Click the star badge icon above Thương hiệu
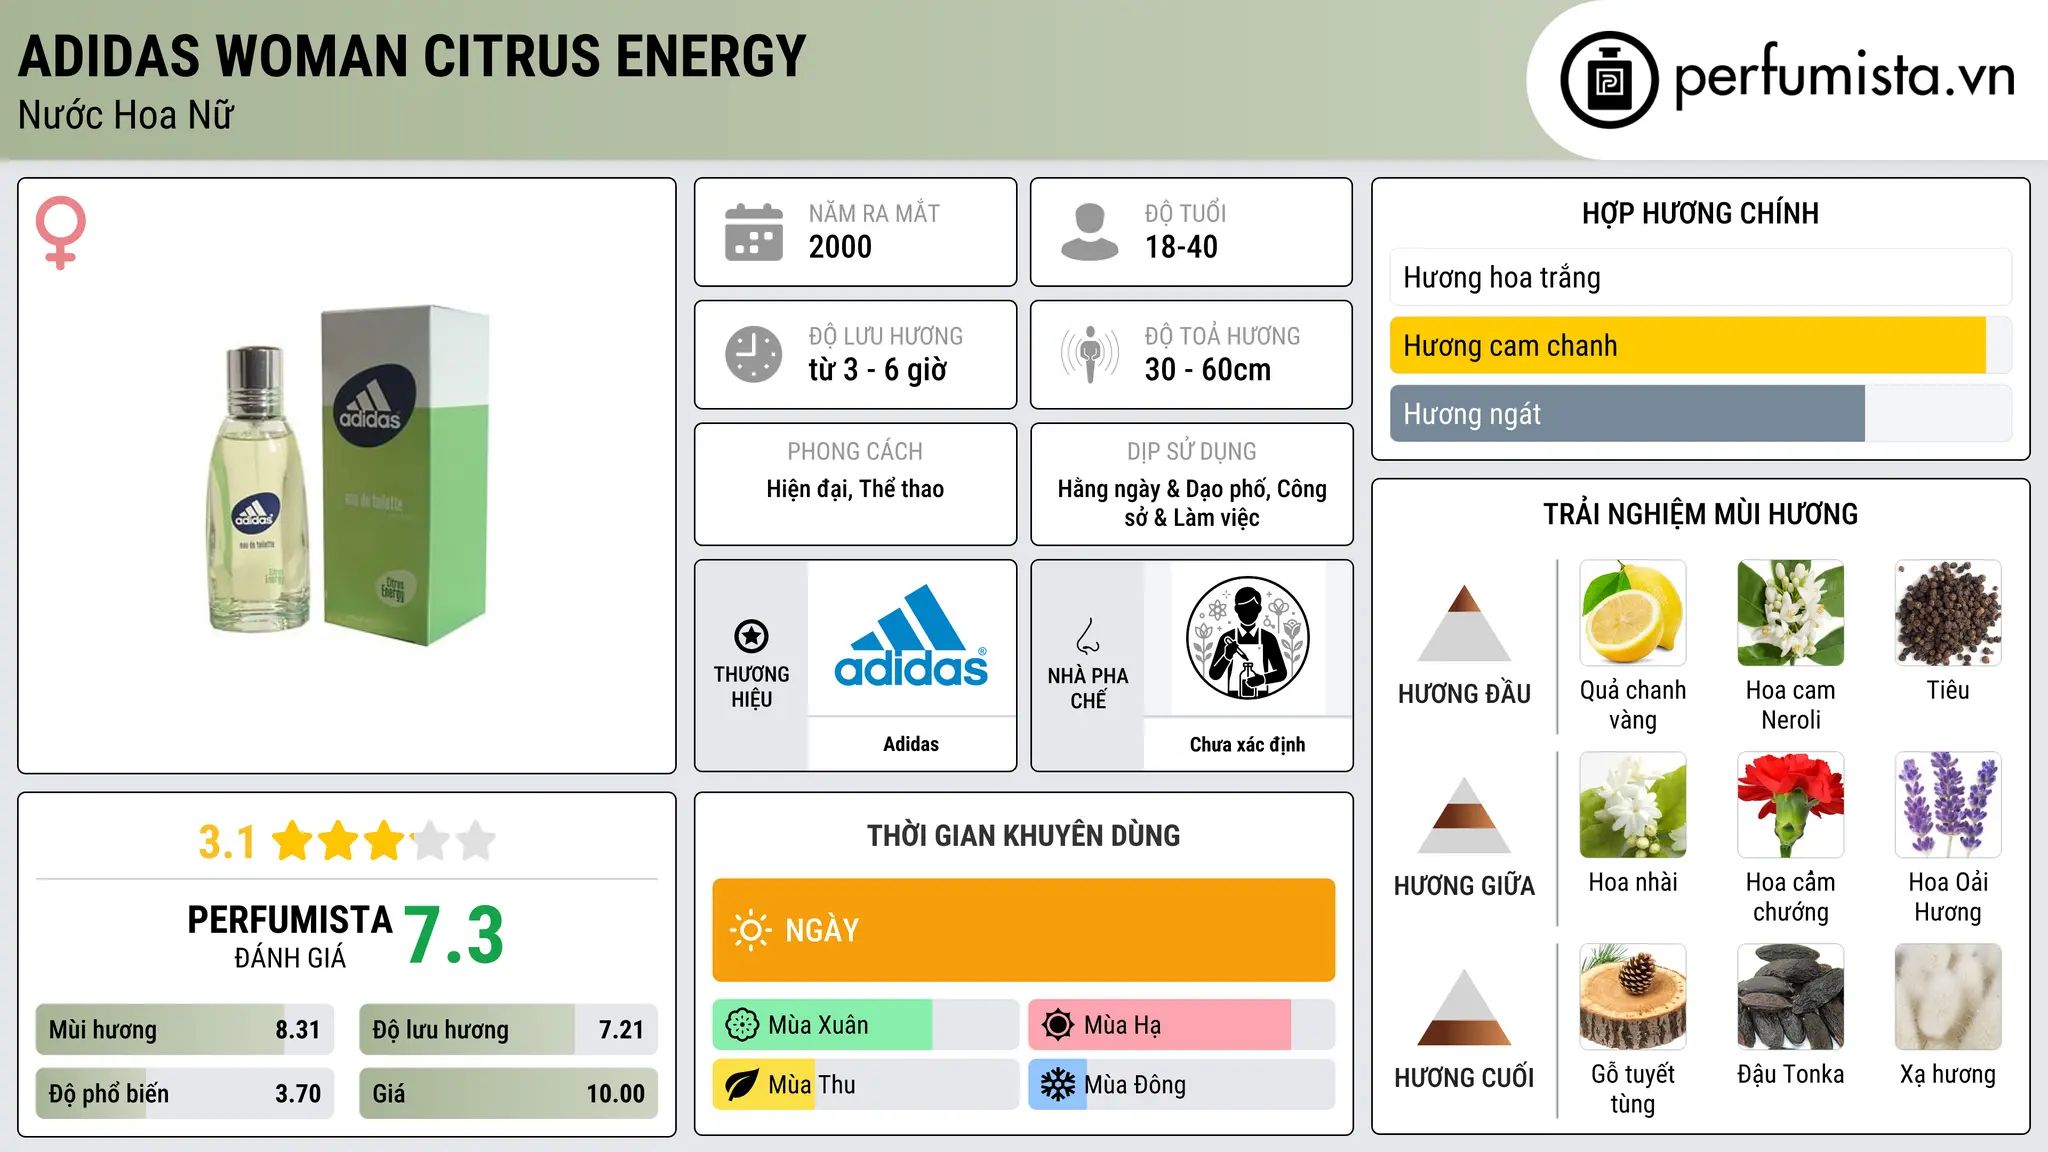This screenshot has height=1152, width=2048. tap(751, 636)
